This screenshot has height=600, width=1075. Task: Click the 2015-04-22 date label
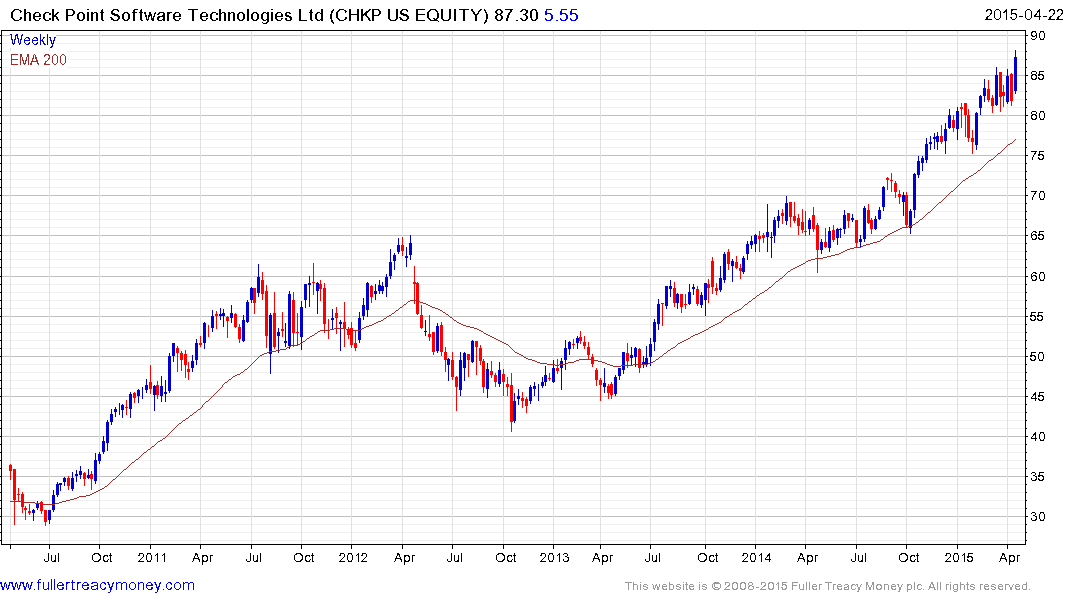[1024, 15]
